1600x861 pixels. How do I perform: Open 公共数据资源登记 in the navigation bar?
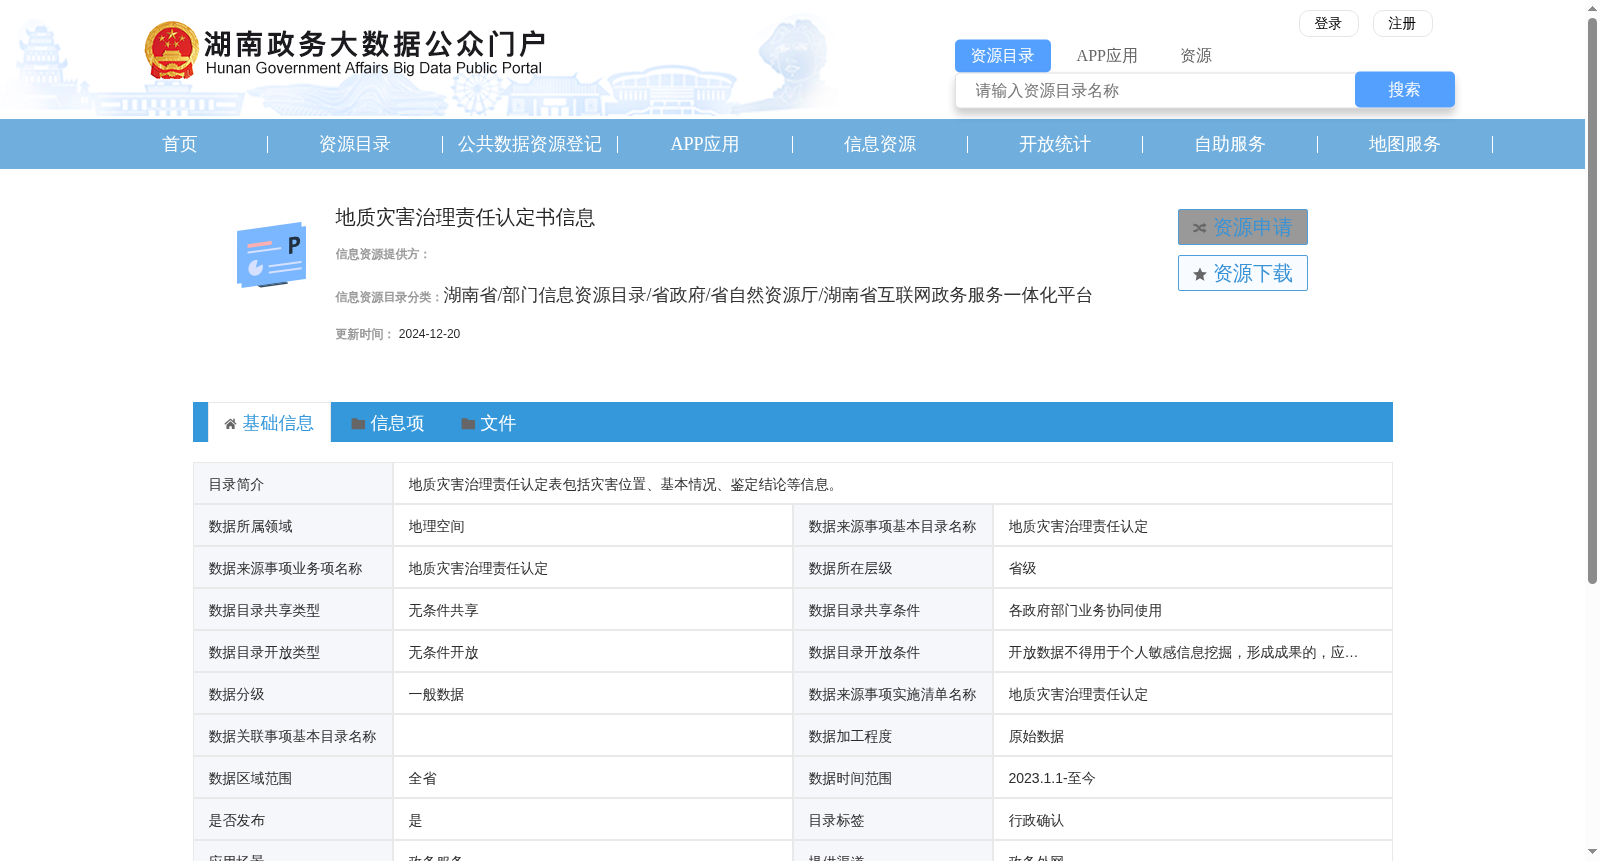[530, 144]
